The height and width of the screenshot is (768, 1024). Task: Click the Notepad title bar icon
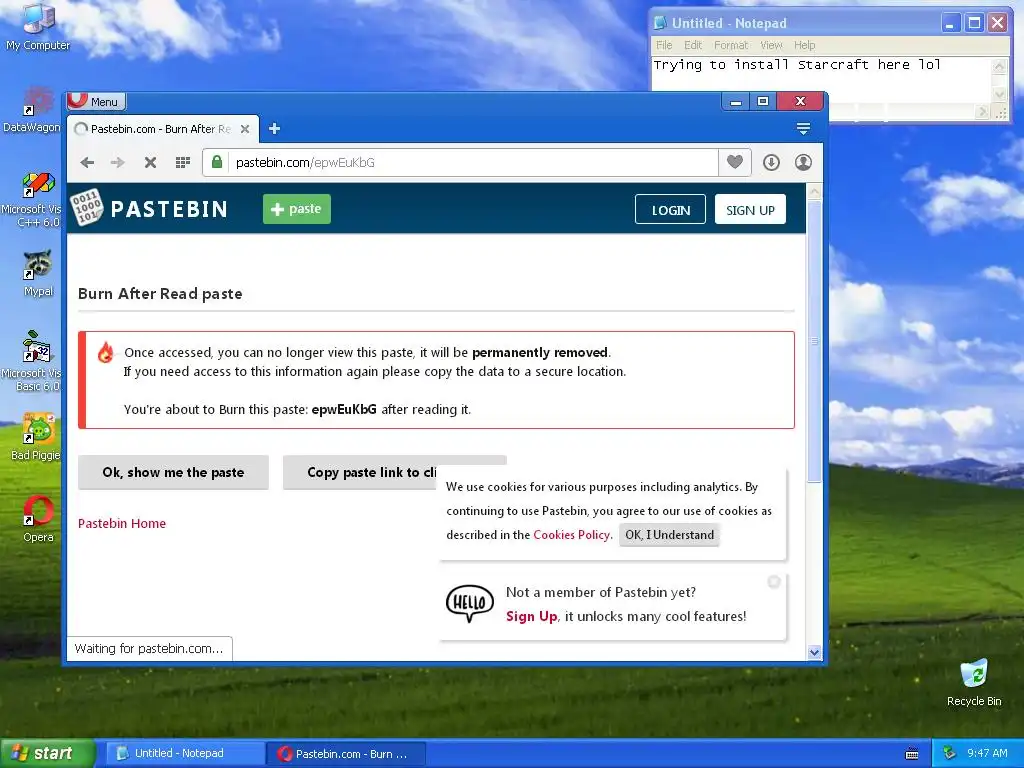pyautogui.click(x=660, y=23)
